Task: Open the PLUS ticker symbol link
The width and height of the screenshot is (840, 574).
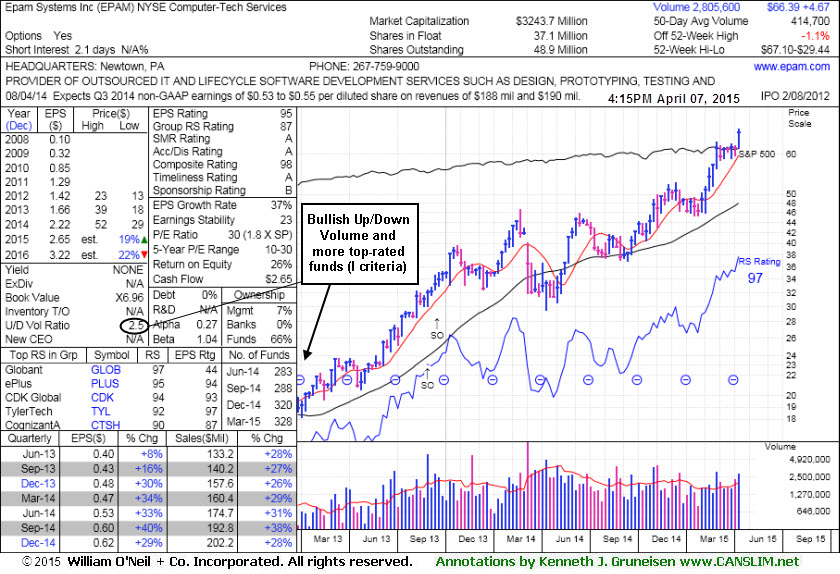Action: point(105,384)
